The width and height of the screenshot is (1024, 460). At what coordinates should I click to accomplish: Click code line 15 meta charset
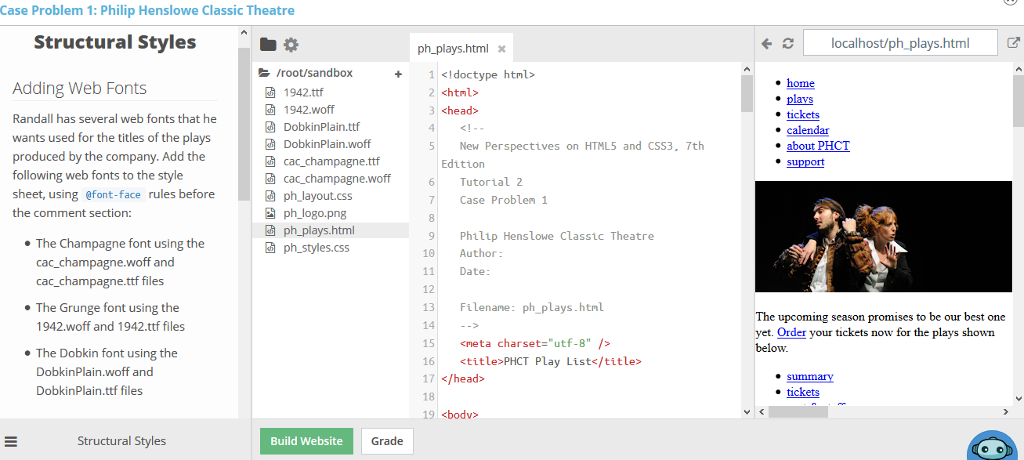(535, 343)
